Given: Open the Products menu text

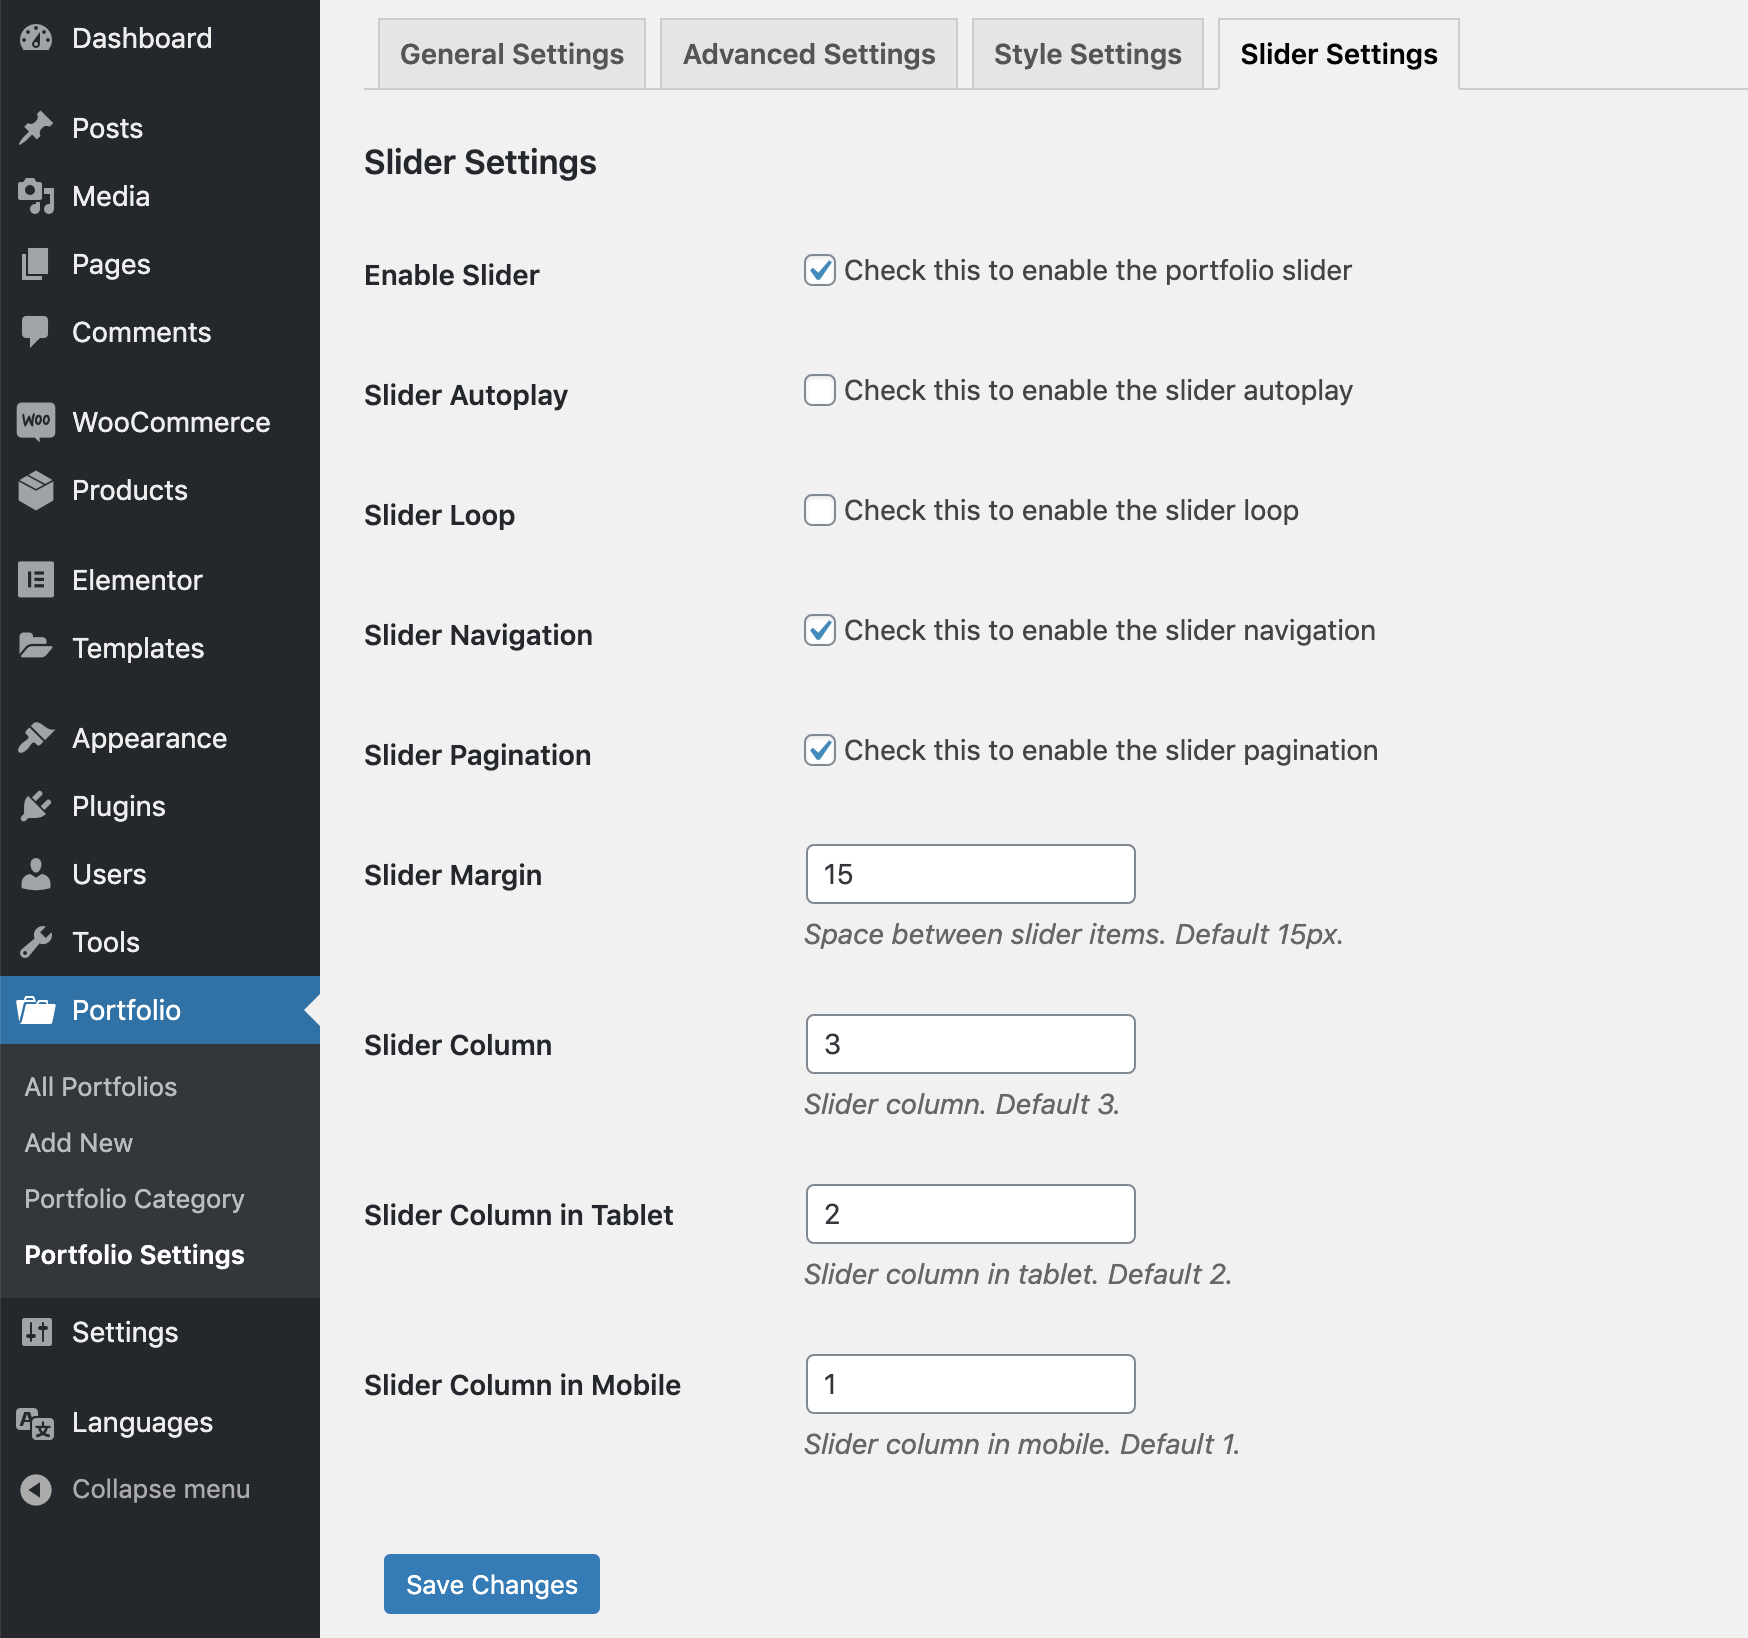Looking at the screenshot, I should tap(130, 490).
